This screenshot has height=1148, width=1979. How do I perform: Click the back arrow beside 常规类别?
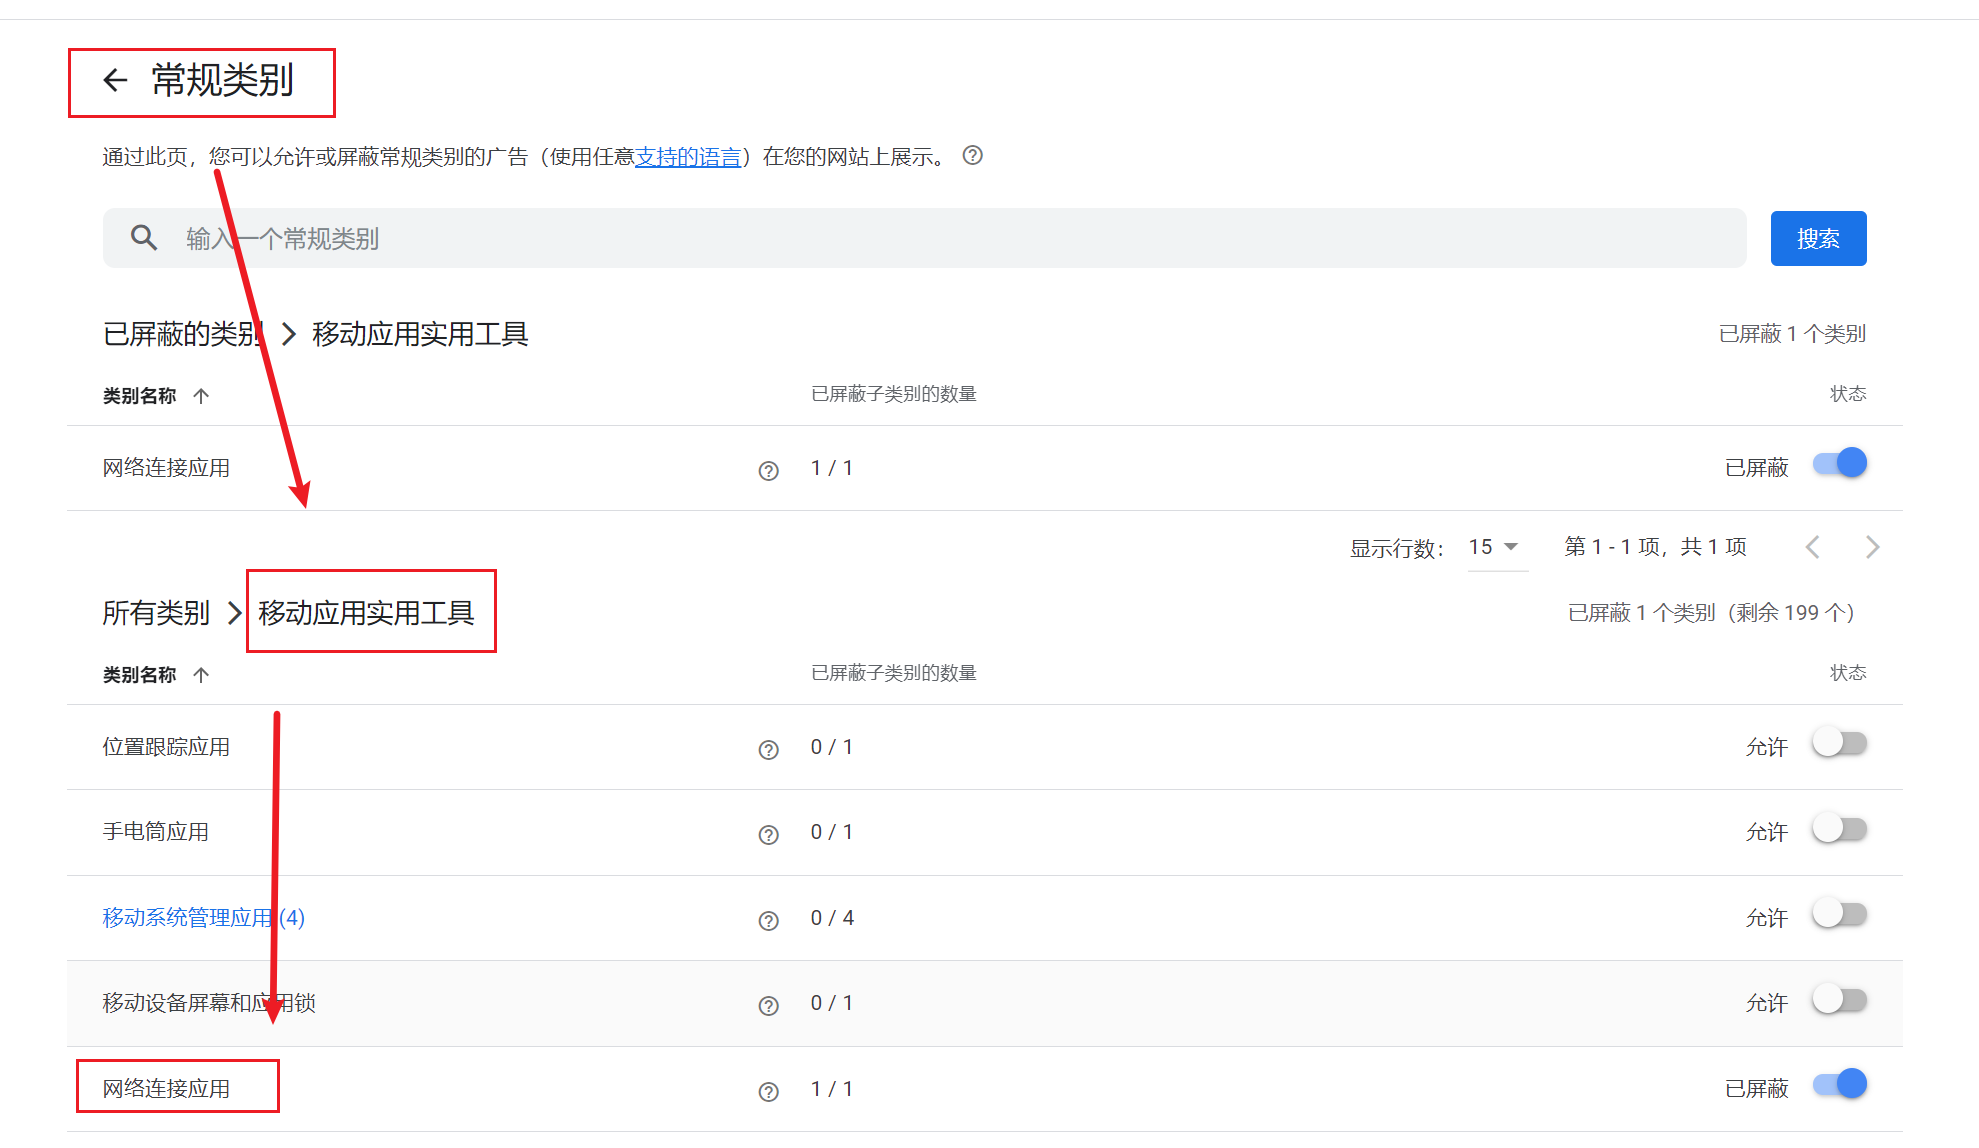(116, 80)
